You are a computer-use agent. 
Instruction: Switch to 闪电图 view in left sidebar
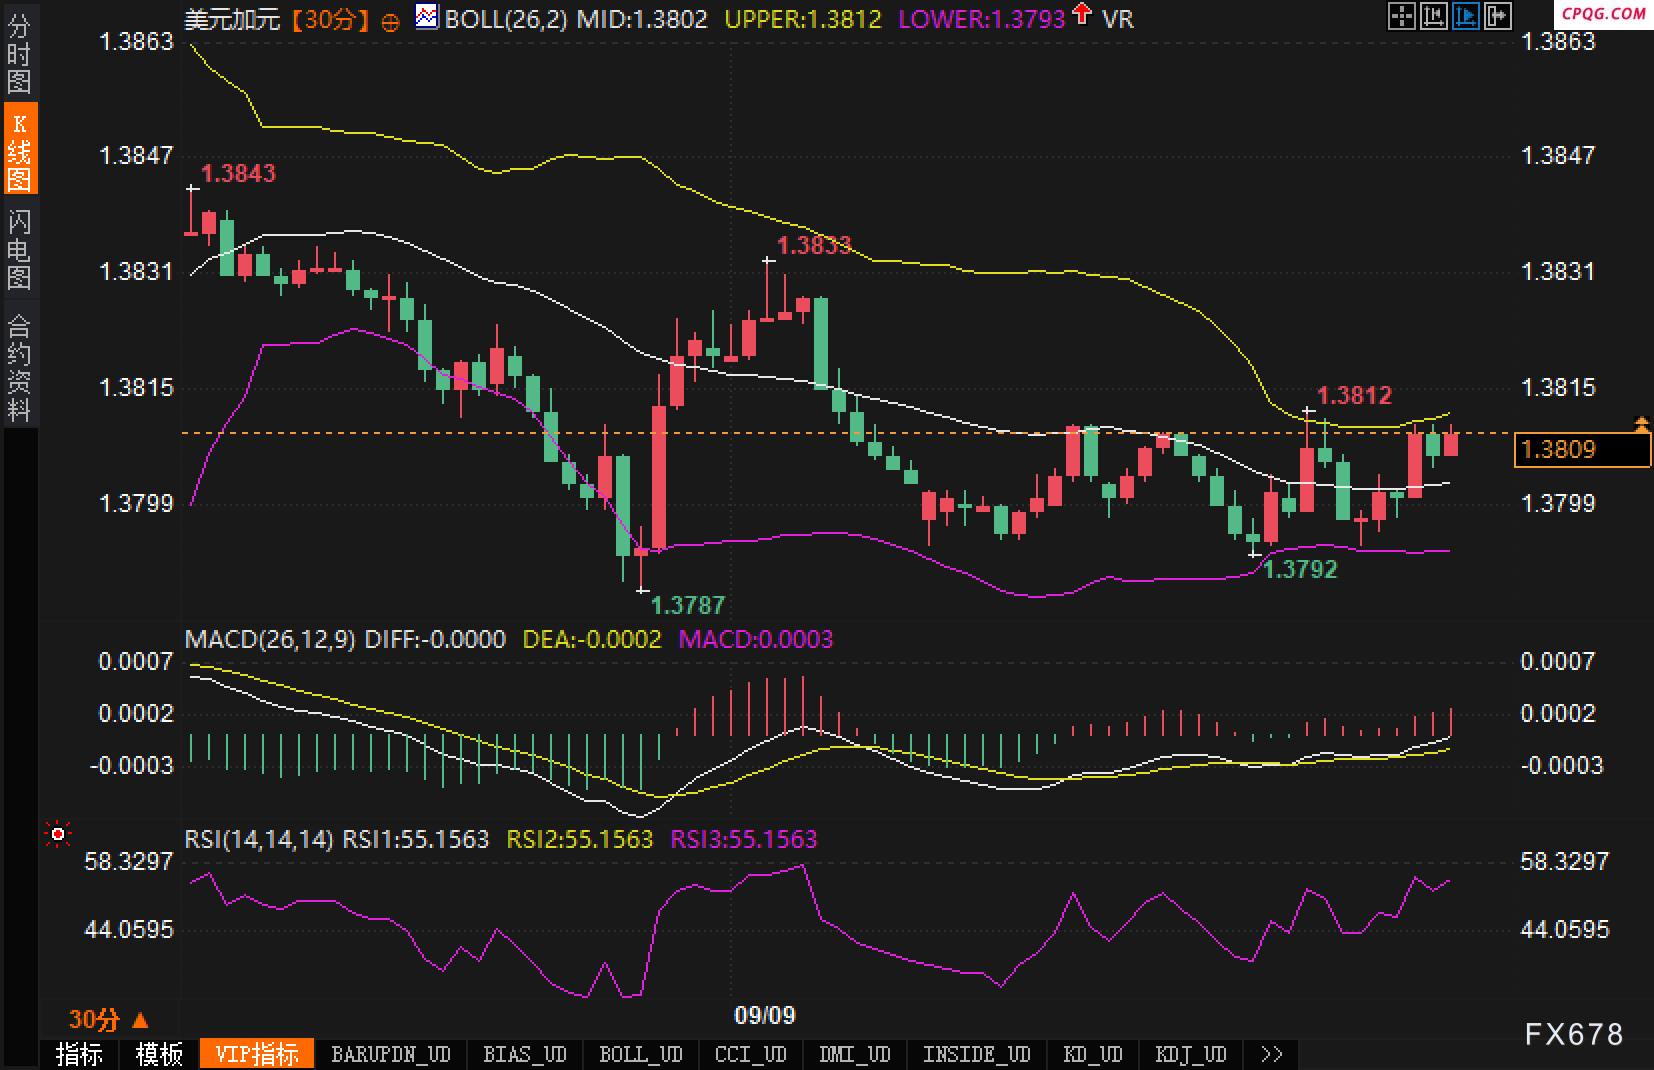click(19, 249)
